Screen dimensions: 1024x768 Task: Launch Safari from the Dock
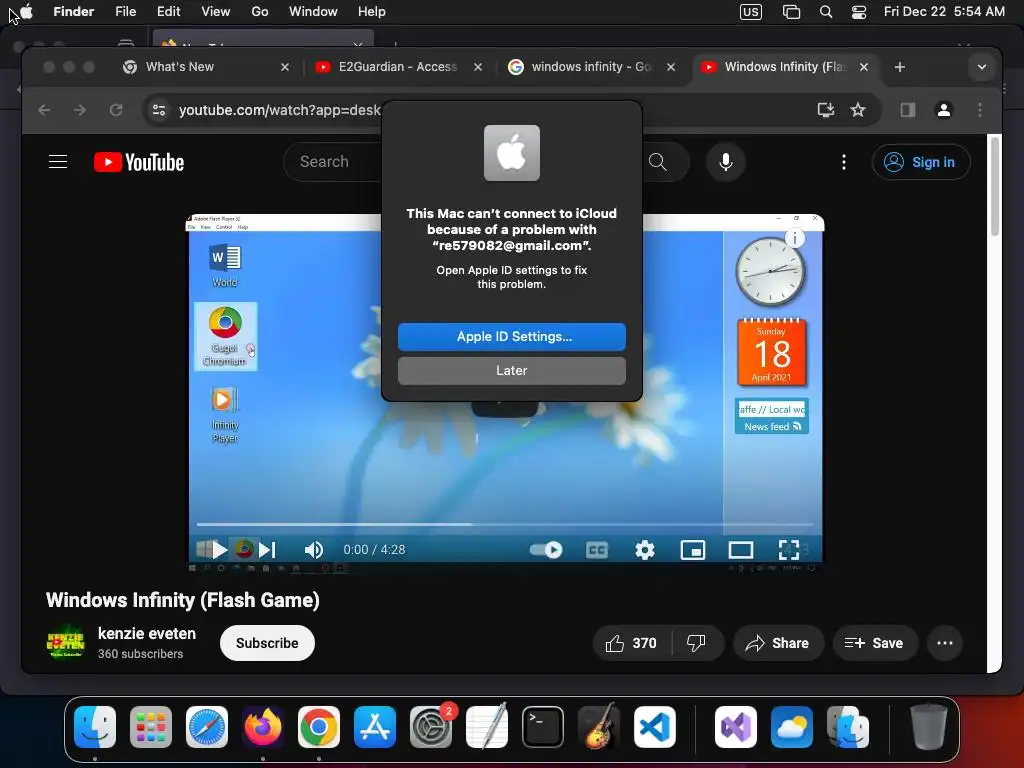coord(207,727)
